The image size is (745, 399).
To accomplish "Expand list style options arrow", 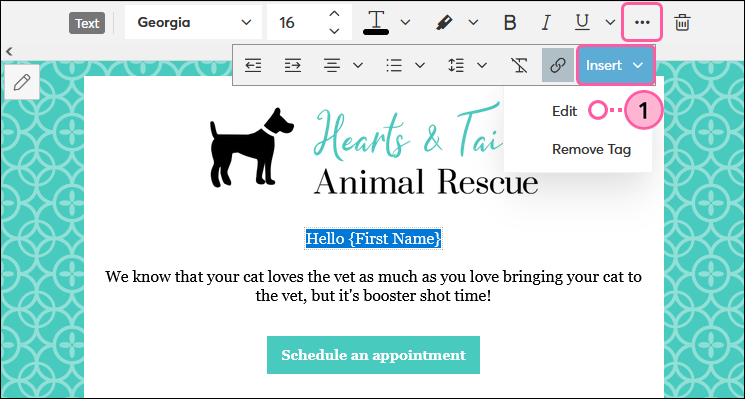I will 420,66.
